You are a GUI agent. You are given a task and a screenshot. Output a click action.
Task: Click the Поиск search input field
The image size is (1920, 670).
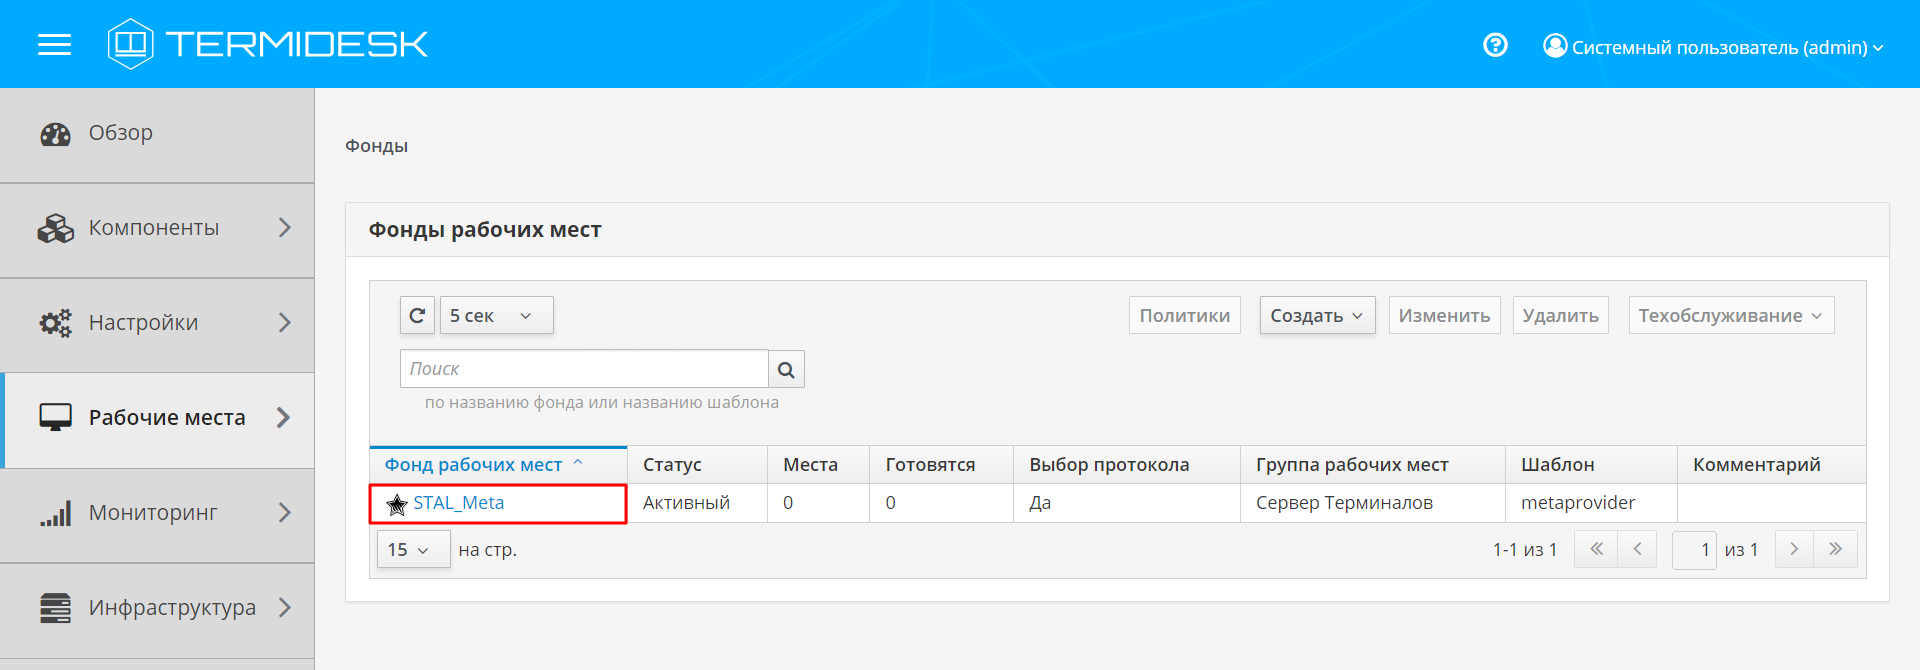pyautogui.click(x=583, y=369)
